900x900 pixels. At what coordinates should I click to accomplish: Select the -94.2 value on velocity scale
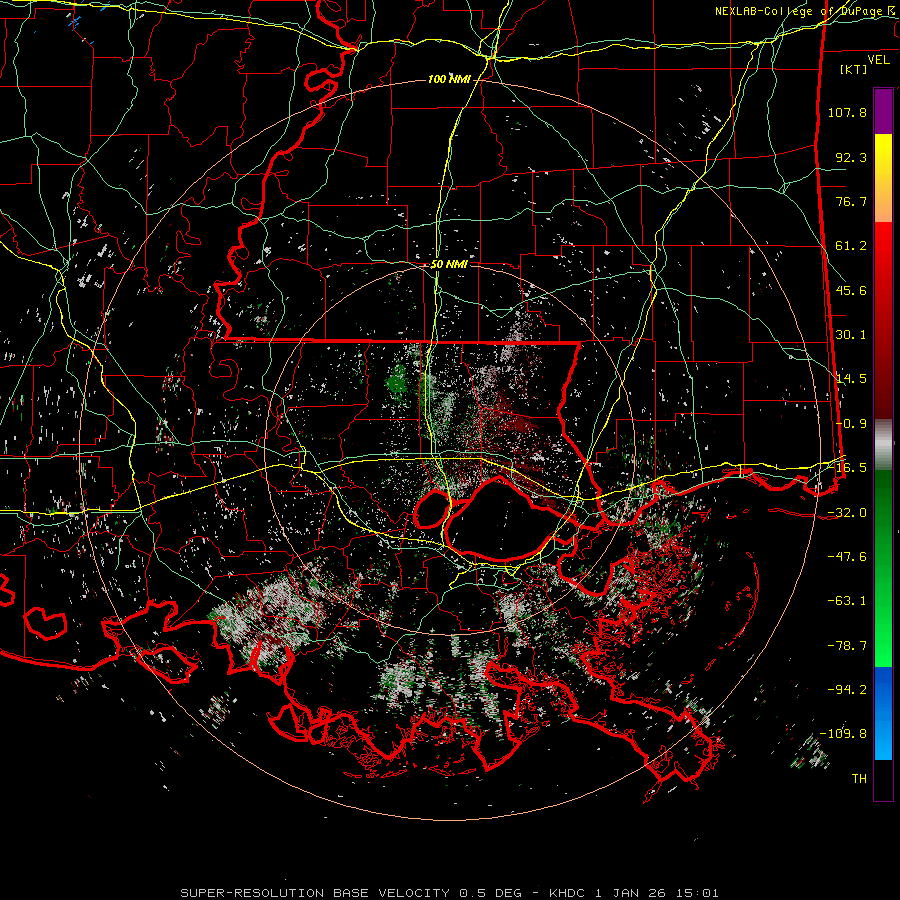847,689
